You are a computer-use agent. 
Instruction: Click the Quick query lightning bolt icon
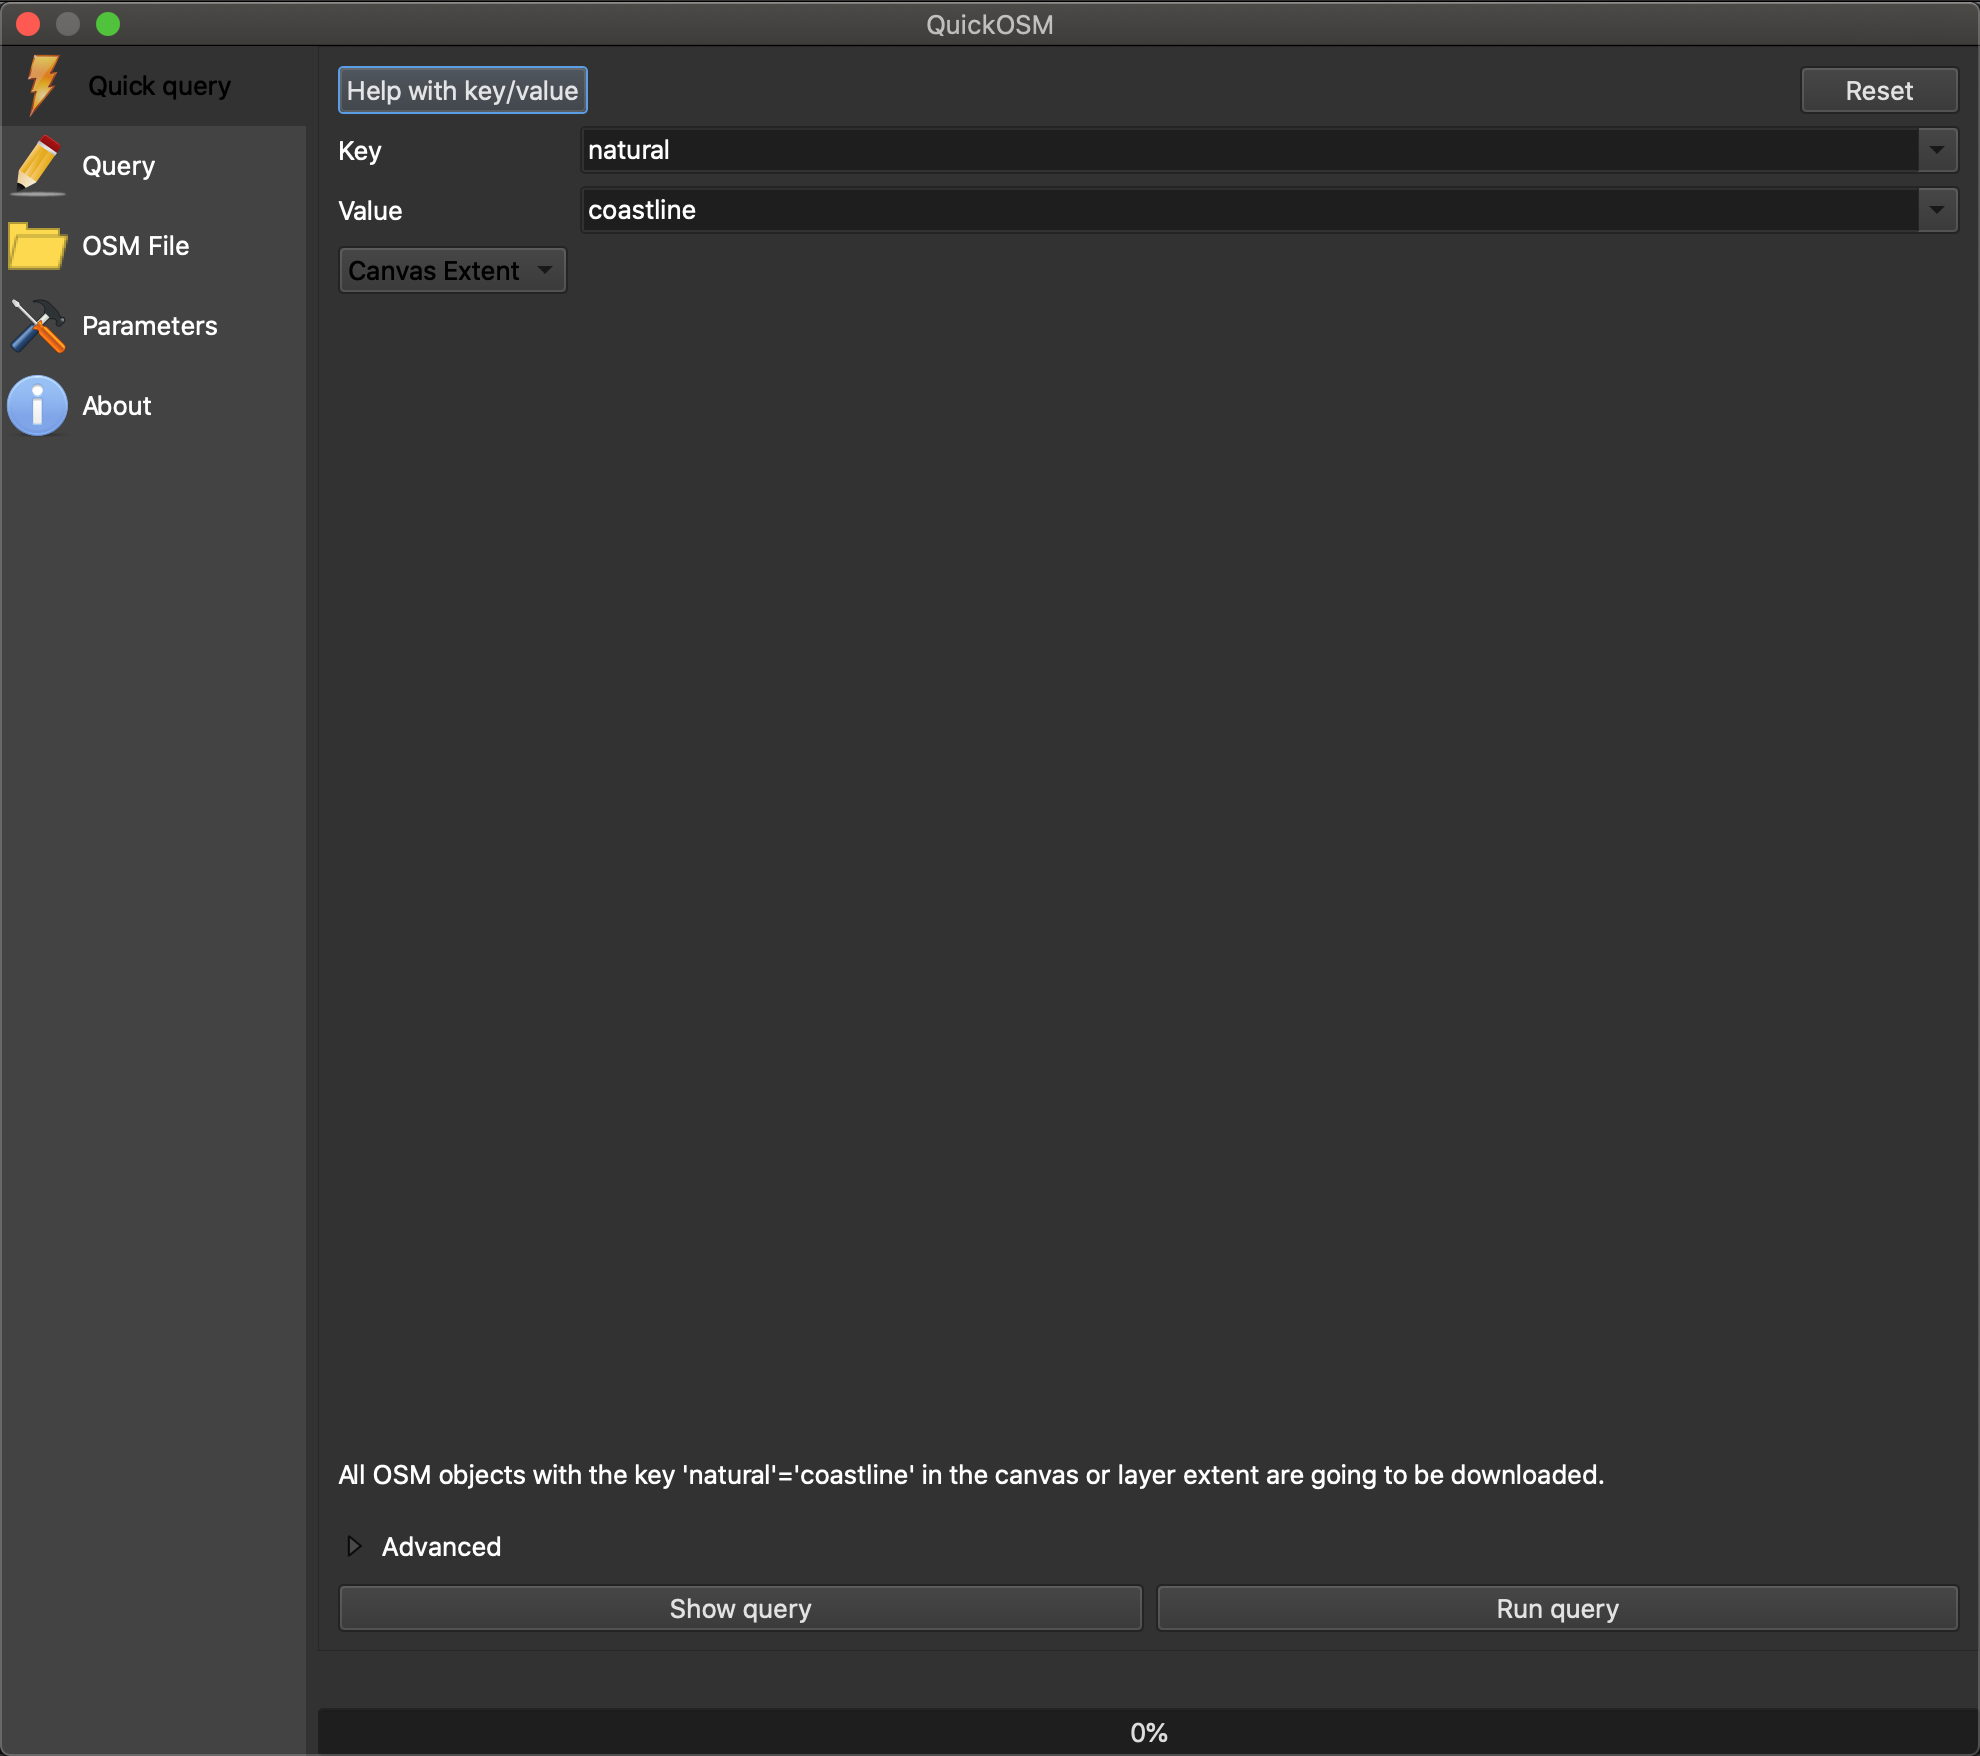click(x=42, y=85)
